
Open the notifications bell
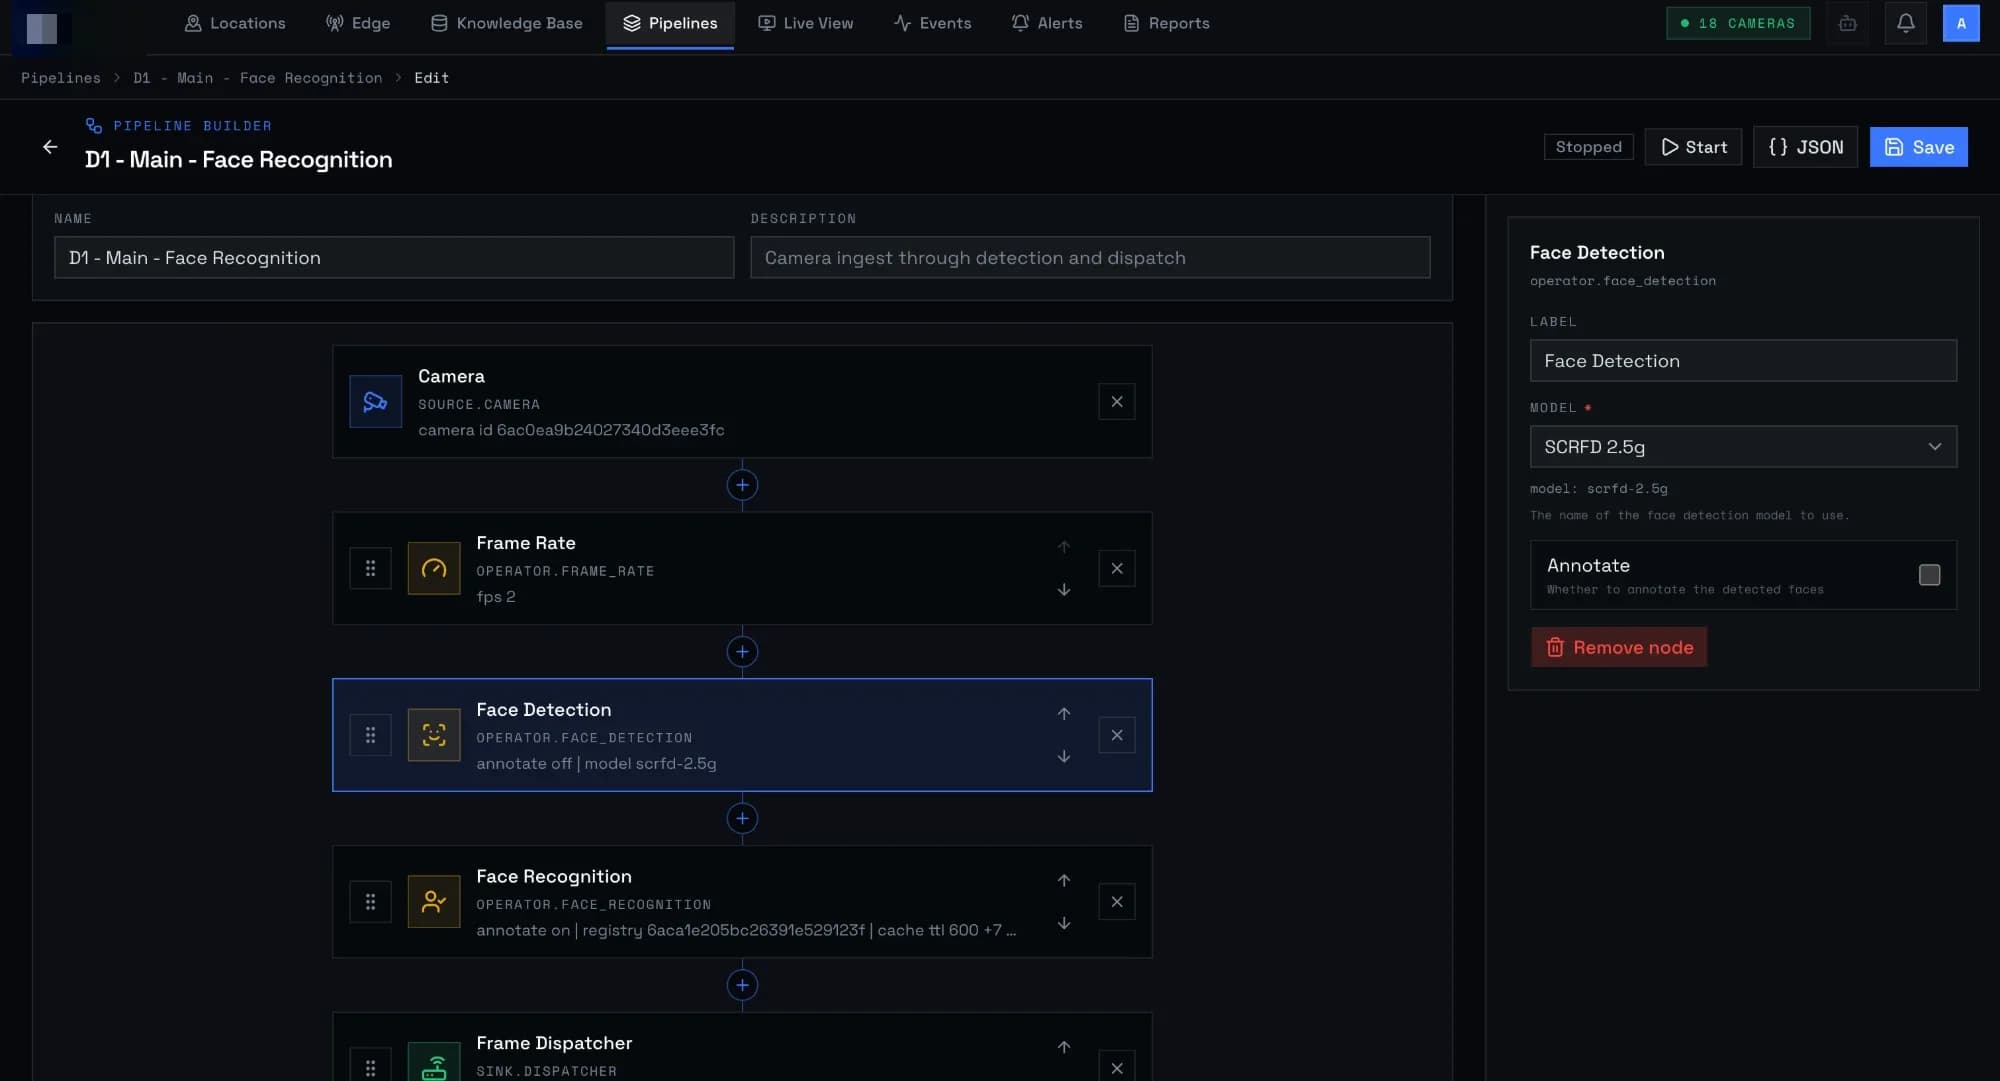1906,23
